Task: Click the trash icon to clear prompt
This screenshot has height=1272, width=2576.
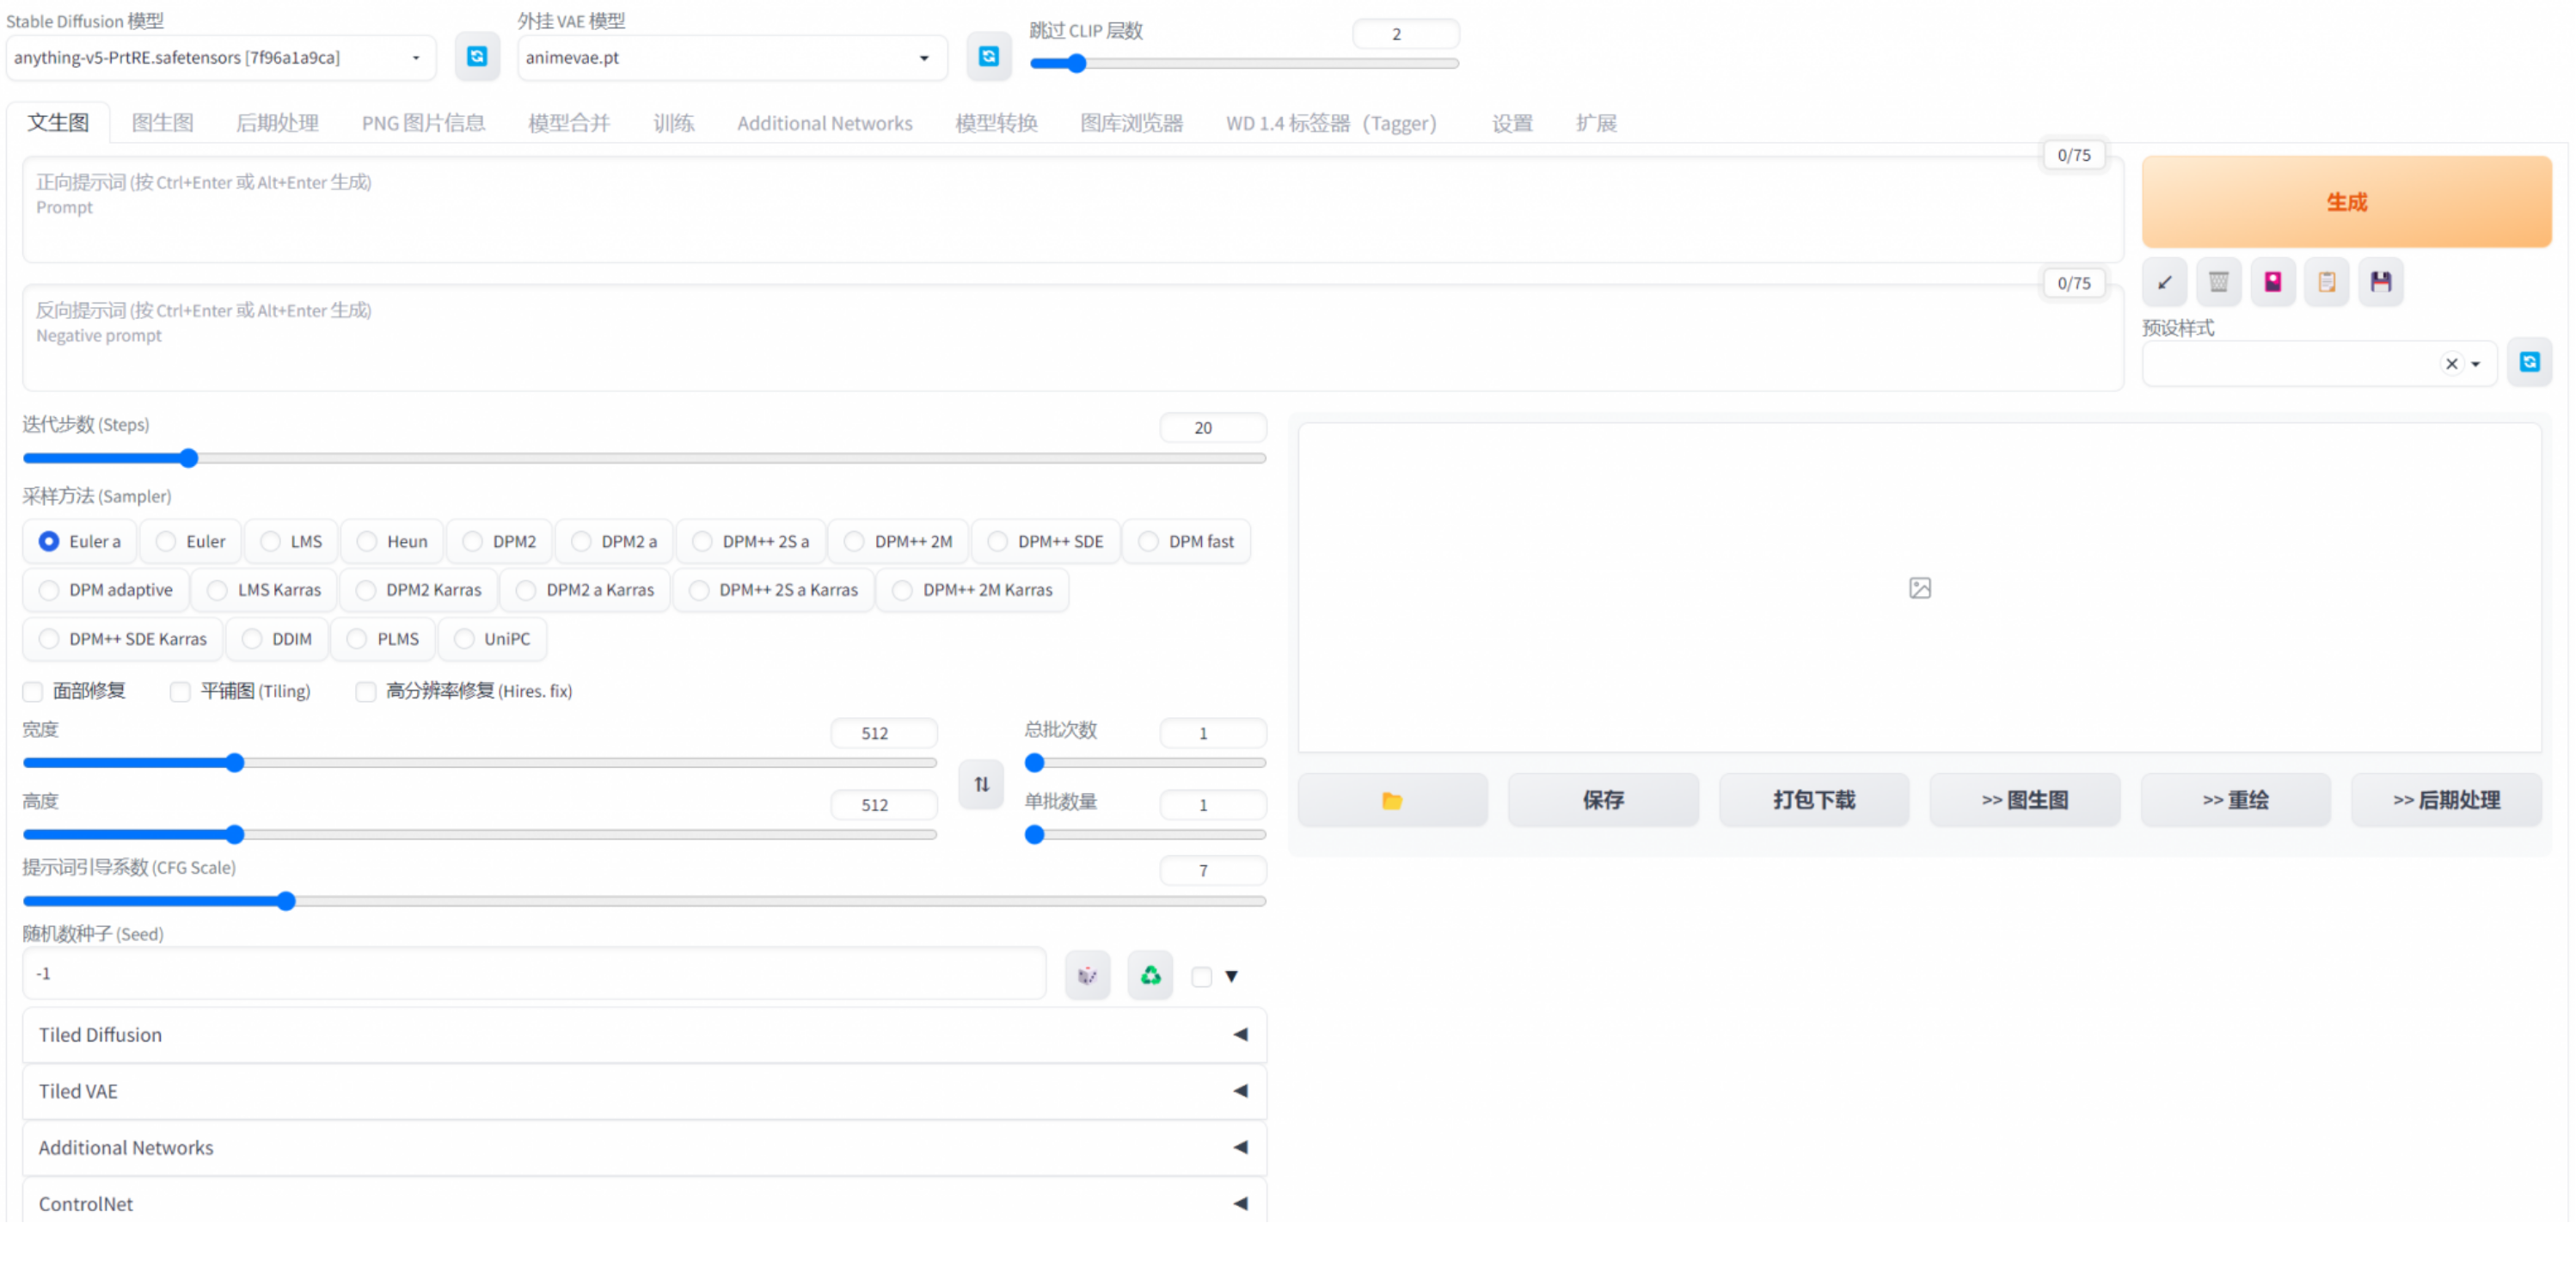Action: 2218,282
